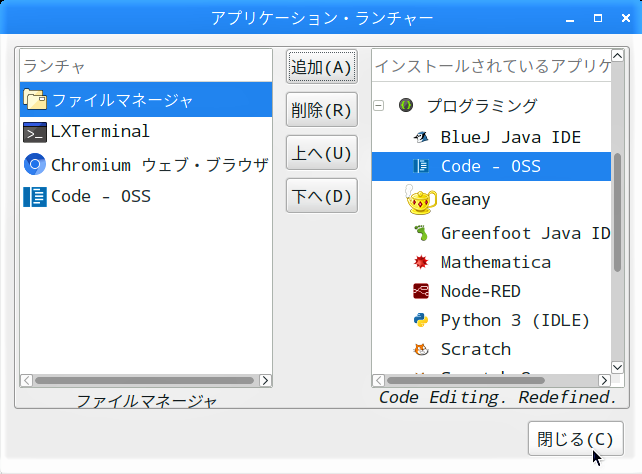642x474 pixels.
Task: Click the BlueJ Java IDE bird icon
Action: [x=421, y=137]
